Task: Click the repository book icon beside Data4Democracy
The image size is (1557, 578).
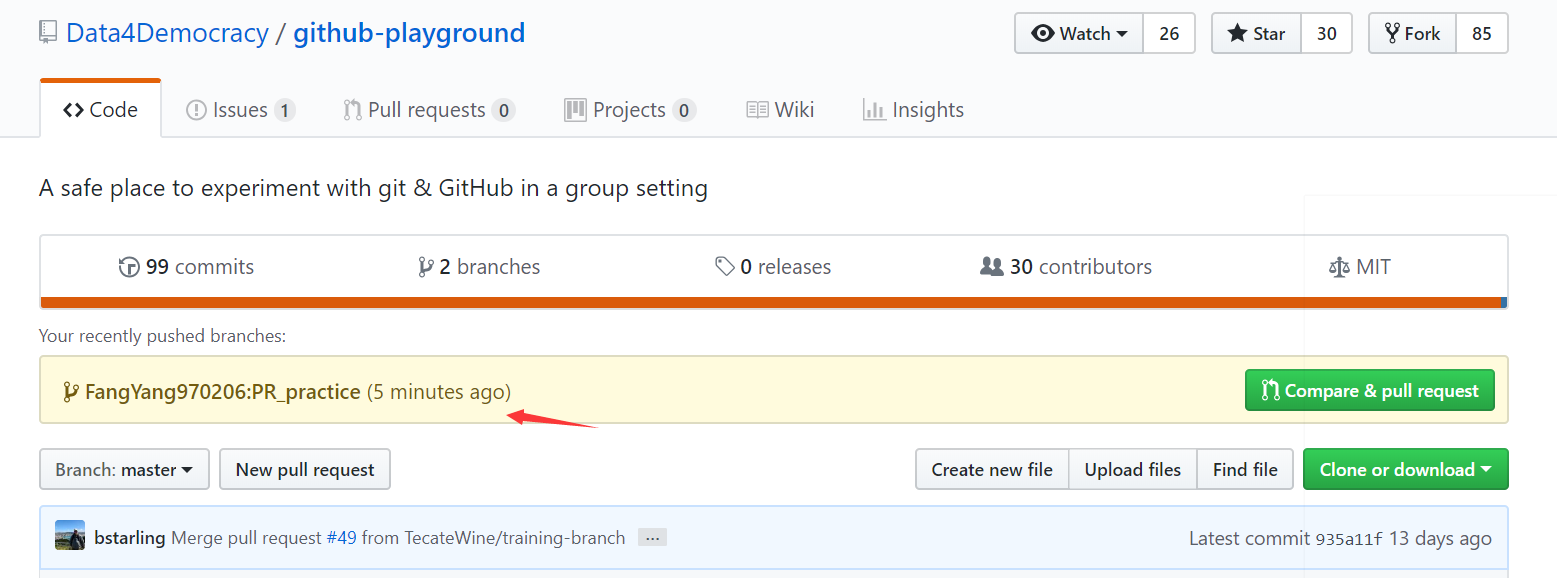Action: (48, 33)
